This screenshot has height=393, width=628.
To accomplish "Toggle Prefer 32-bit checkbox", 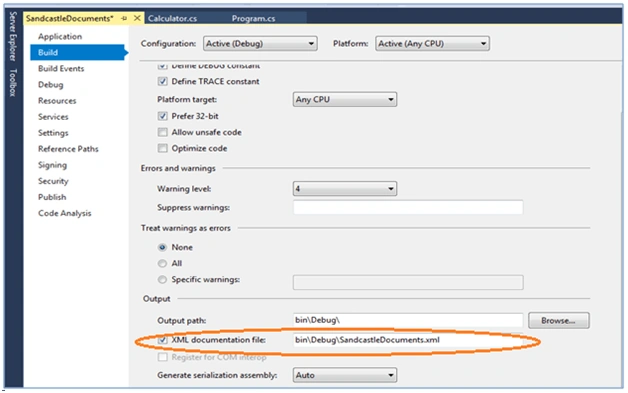I will [x=163, y=116].
